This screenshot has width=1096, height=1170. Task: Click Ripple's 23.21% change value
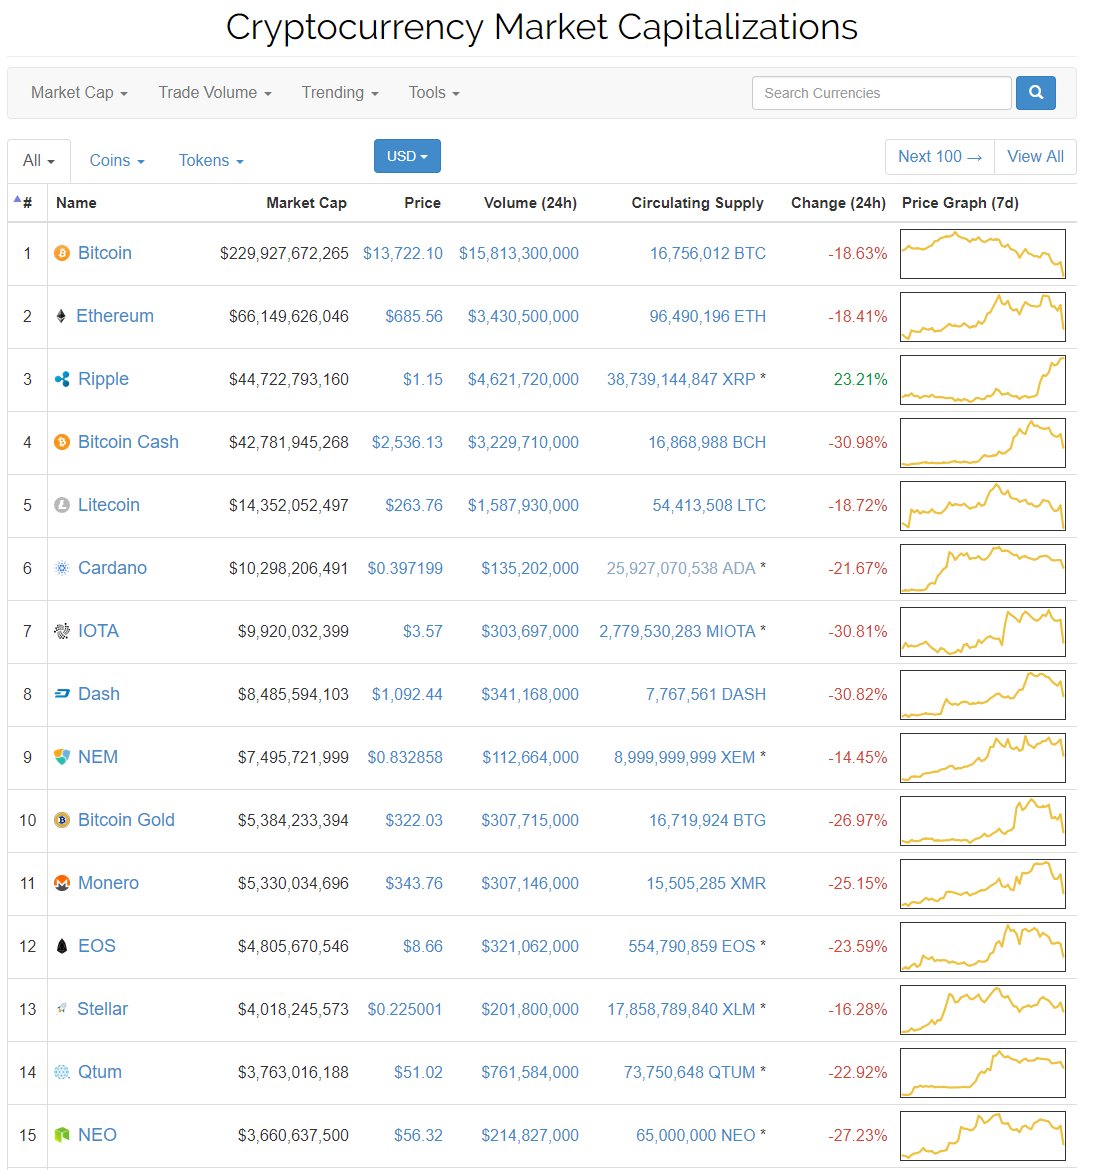click(860, 379)
